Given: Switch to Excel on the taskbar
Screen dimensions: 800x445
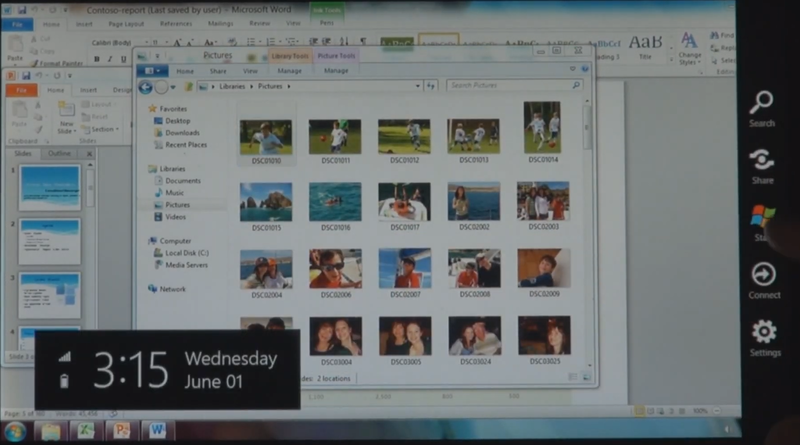Looking at the screenshot, I should click(x=85, y=431).
